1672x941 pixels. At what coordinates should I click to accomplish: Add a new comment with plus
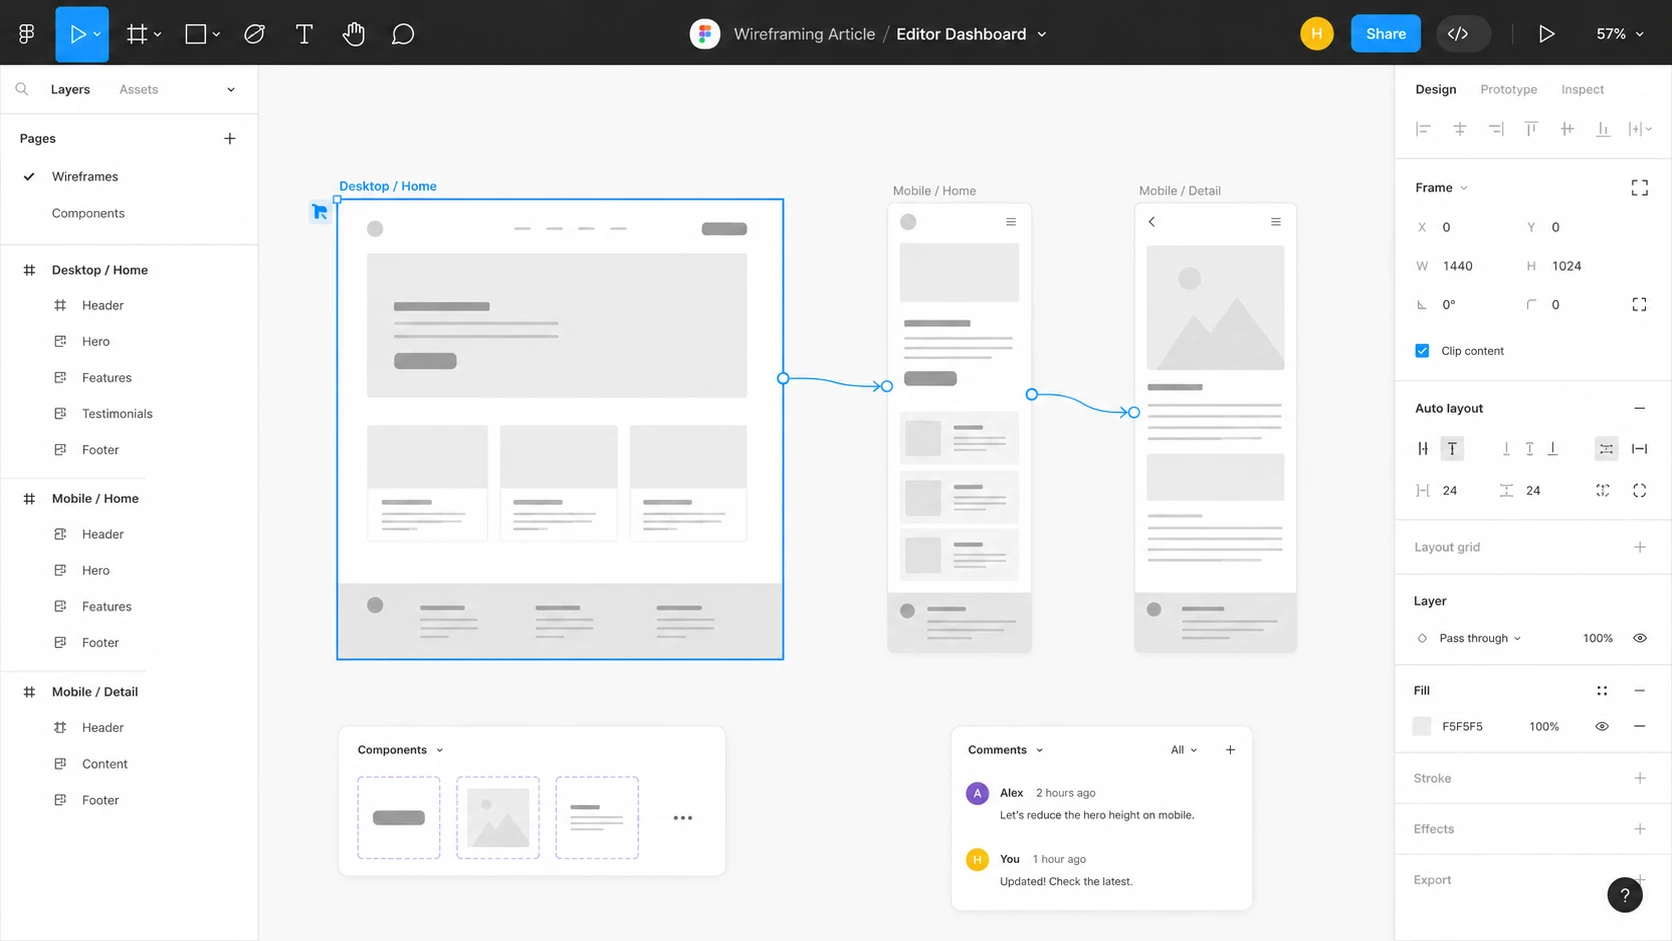pyautogui.click(x=1230, y=750)
